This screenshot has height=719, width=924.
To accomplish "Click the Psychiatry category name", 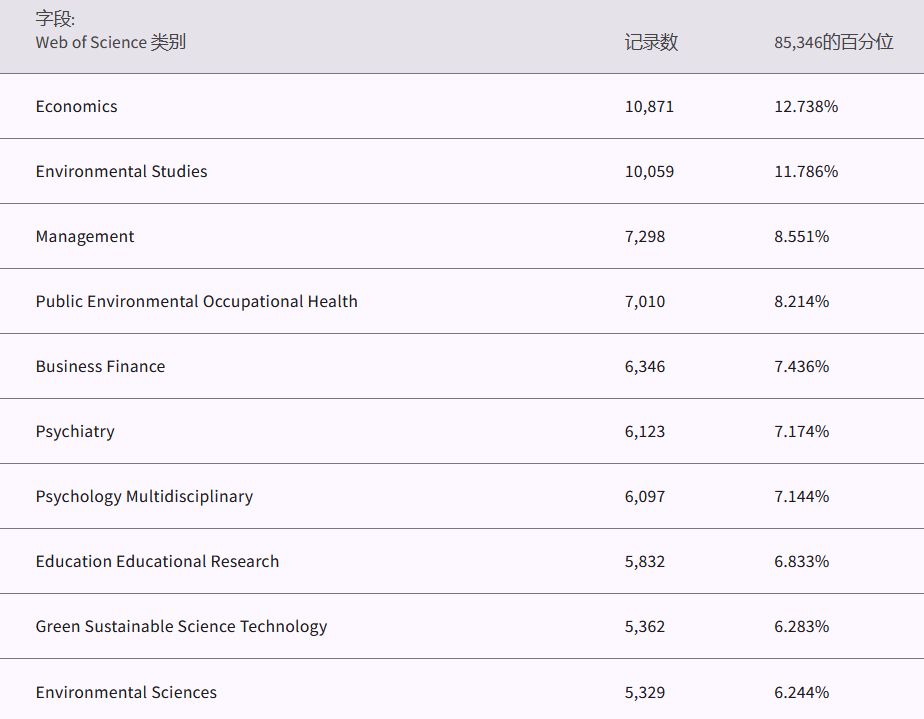I will [75, 431].
